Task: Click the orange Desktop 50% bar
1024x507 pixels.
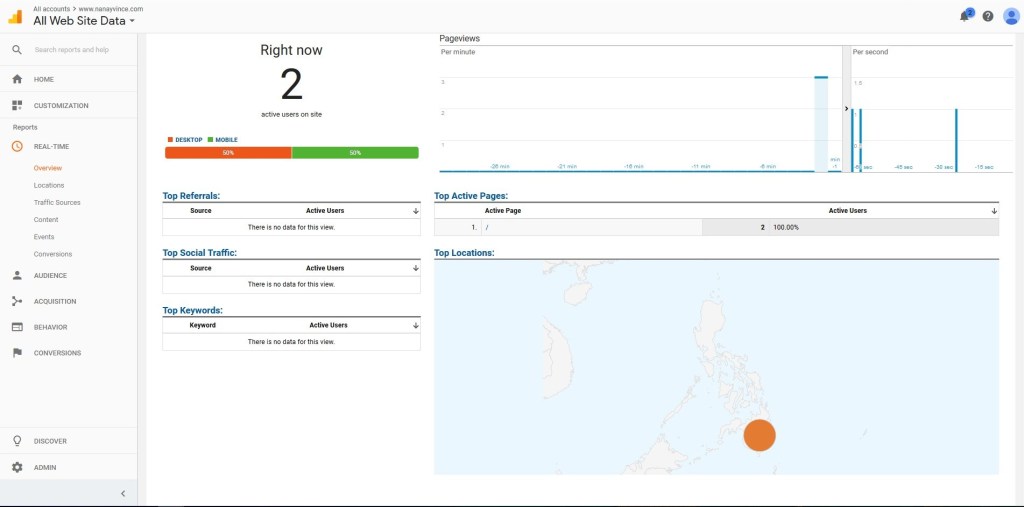Action: tap(228, 153)
